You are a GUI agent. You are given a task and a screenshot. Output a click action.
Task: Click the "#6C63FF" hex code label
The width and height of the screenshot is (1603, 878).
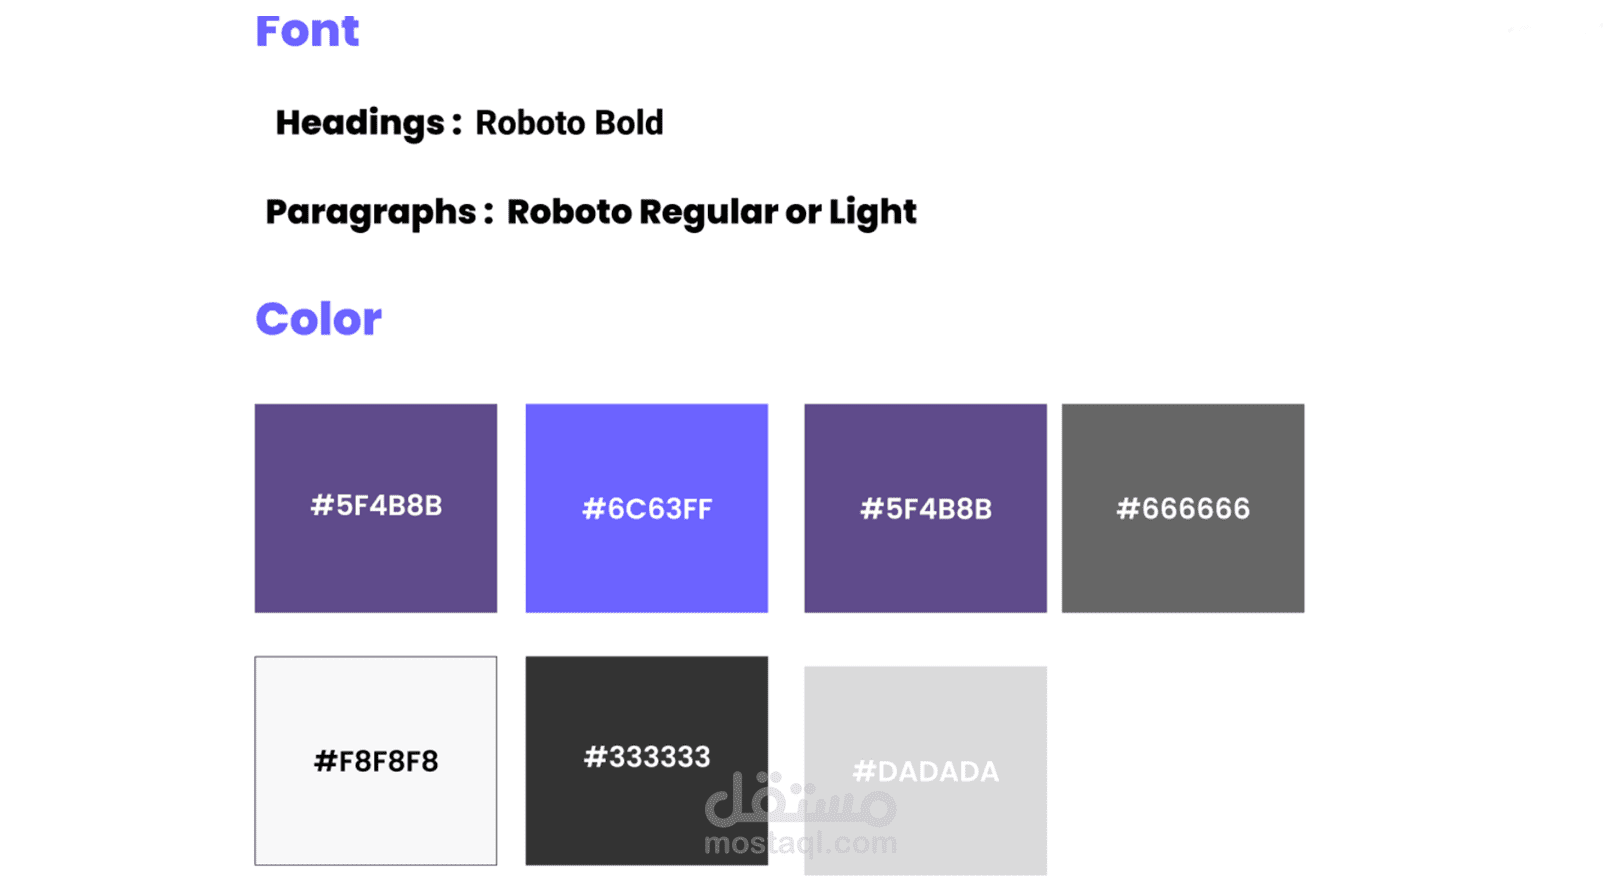tap(647, 509)
